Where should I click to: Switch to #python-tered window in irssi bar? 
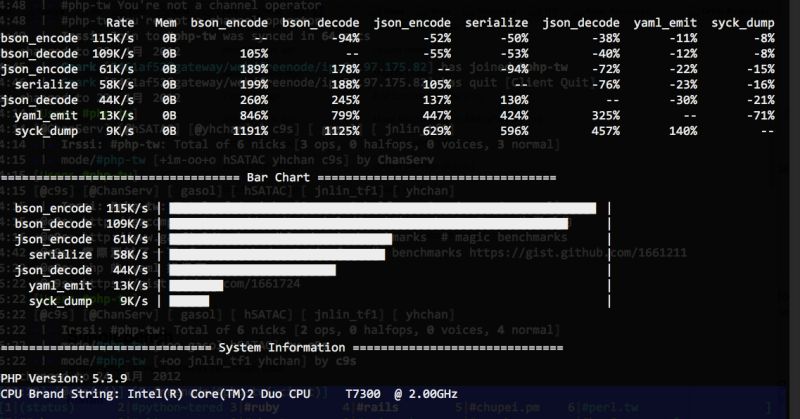point(176,408)
